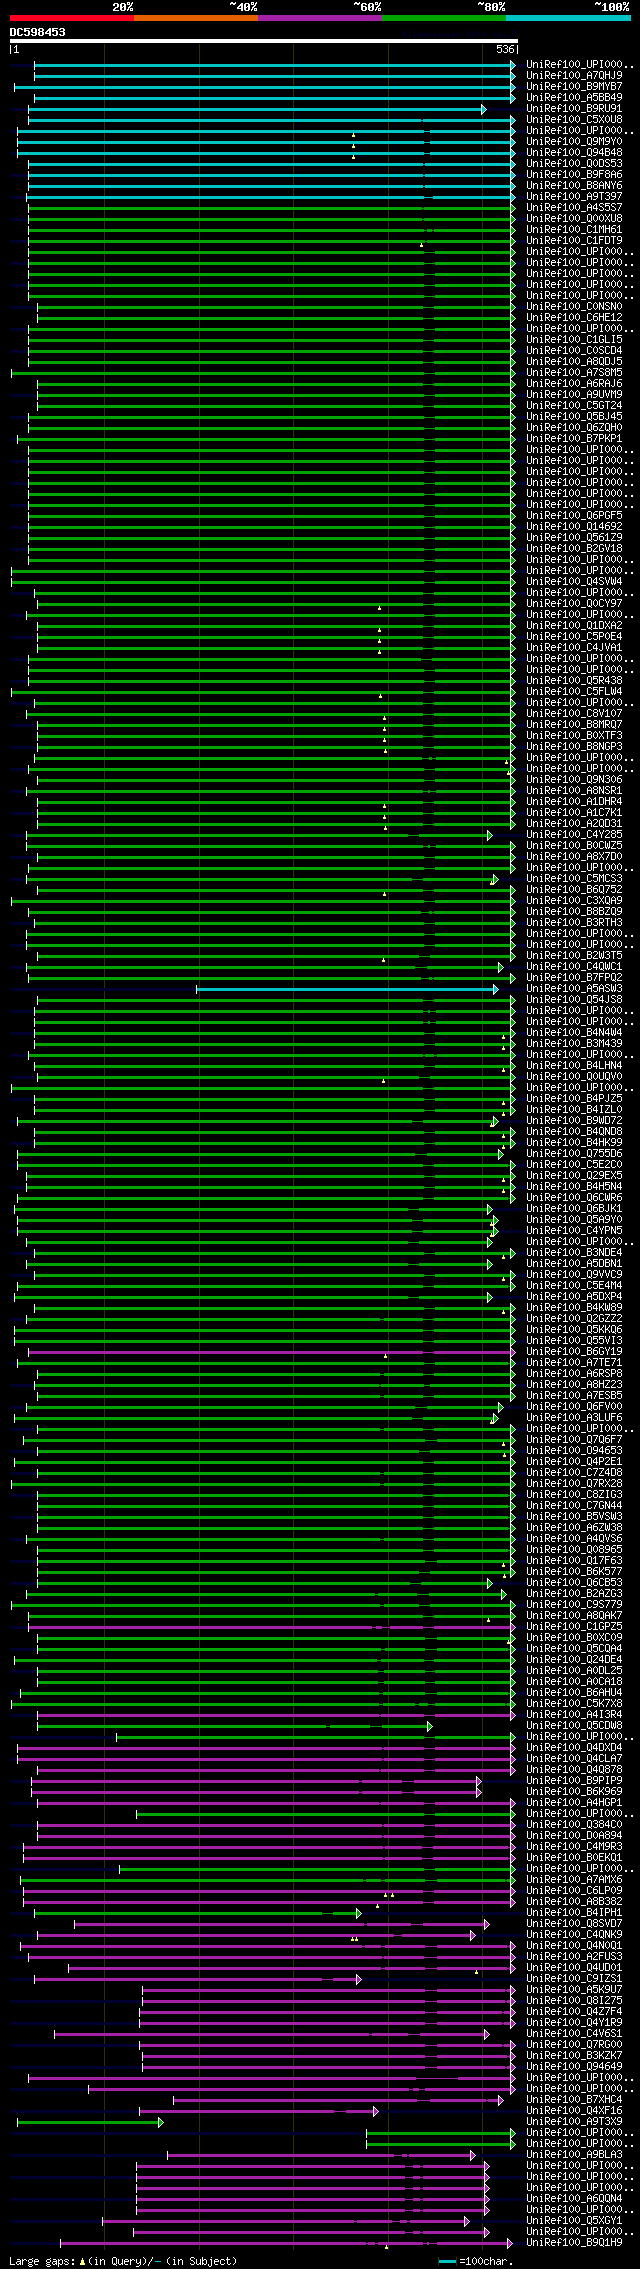Select hit label UniRef100_C1GLI5
640x2269 pixels.
(x=574, y=340)
